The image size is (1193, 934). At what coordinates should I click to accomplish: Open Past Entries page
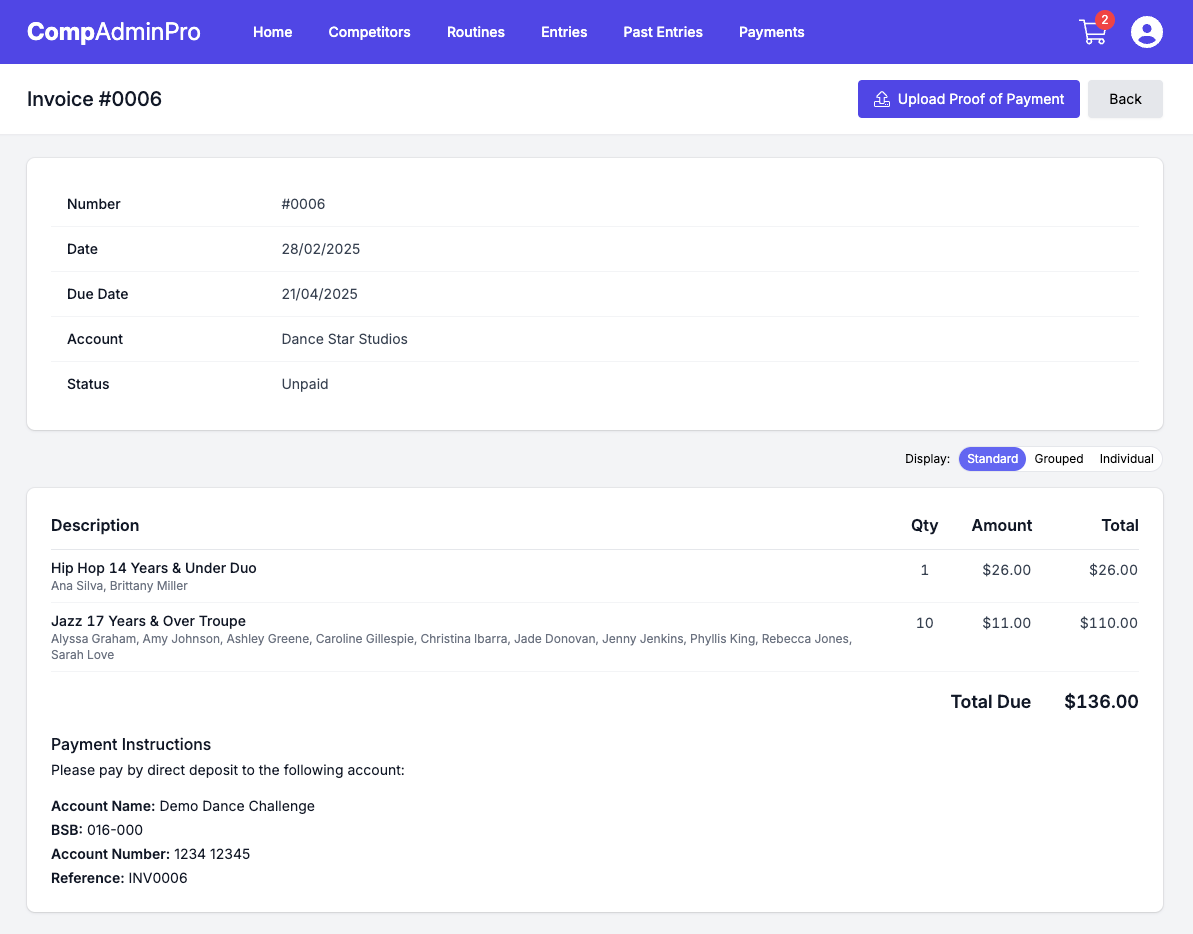coord(663,32)
